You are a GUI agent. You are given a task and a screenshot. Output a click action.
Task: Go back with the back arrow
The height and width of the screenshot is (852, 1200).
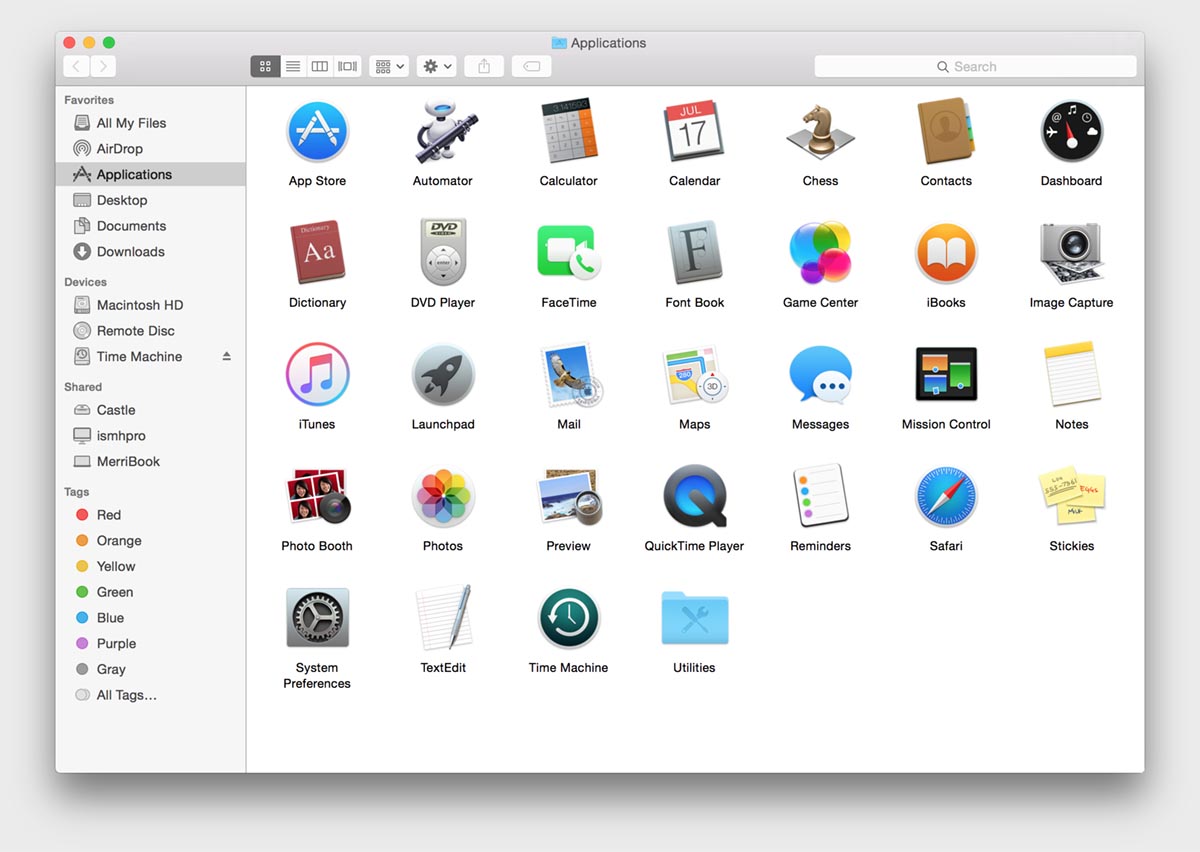[77, 66]
